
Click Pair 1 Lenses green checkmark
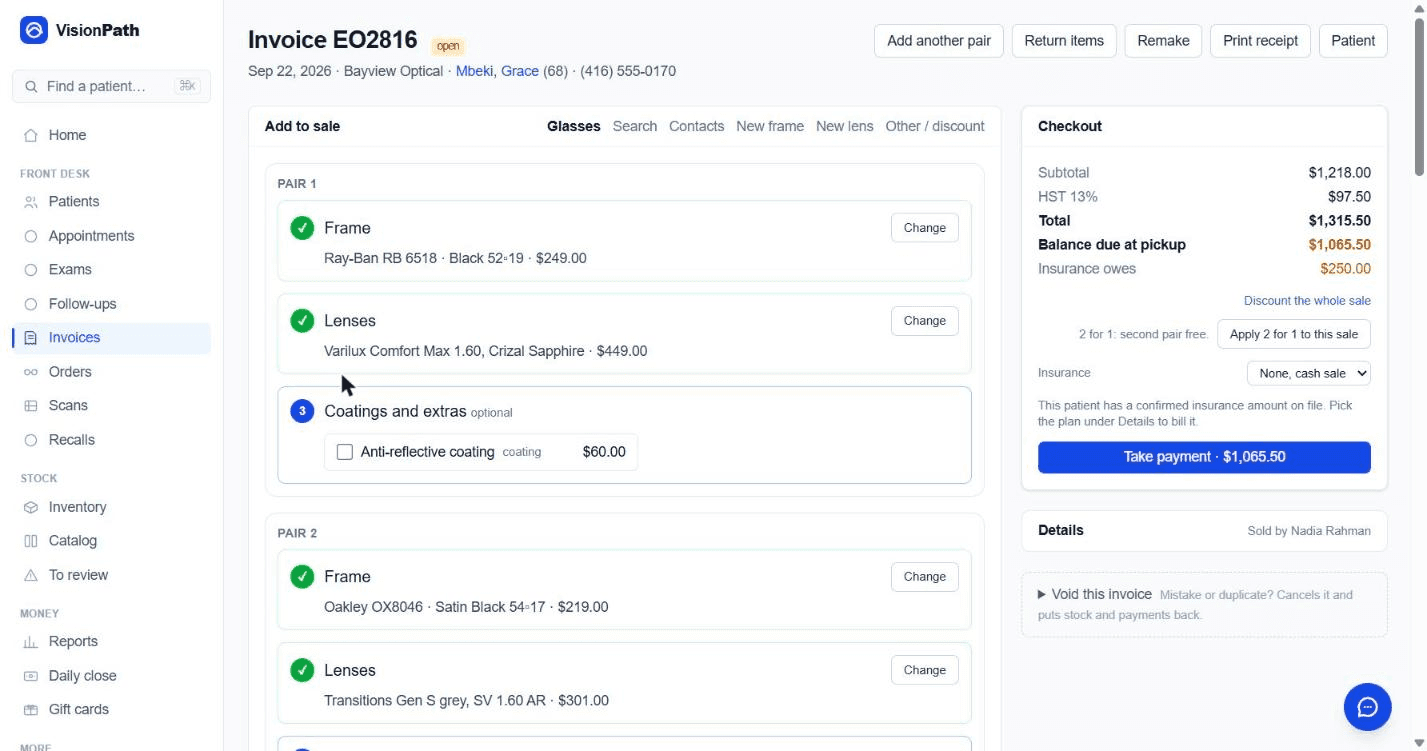pos(302,321)
